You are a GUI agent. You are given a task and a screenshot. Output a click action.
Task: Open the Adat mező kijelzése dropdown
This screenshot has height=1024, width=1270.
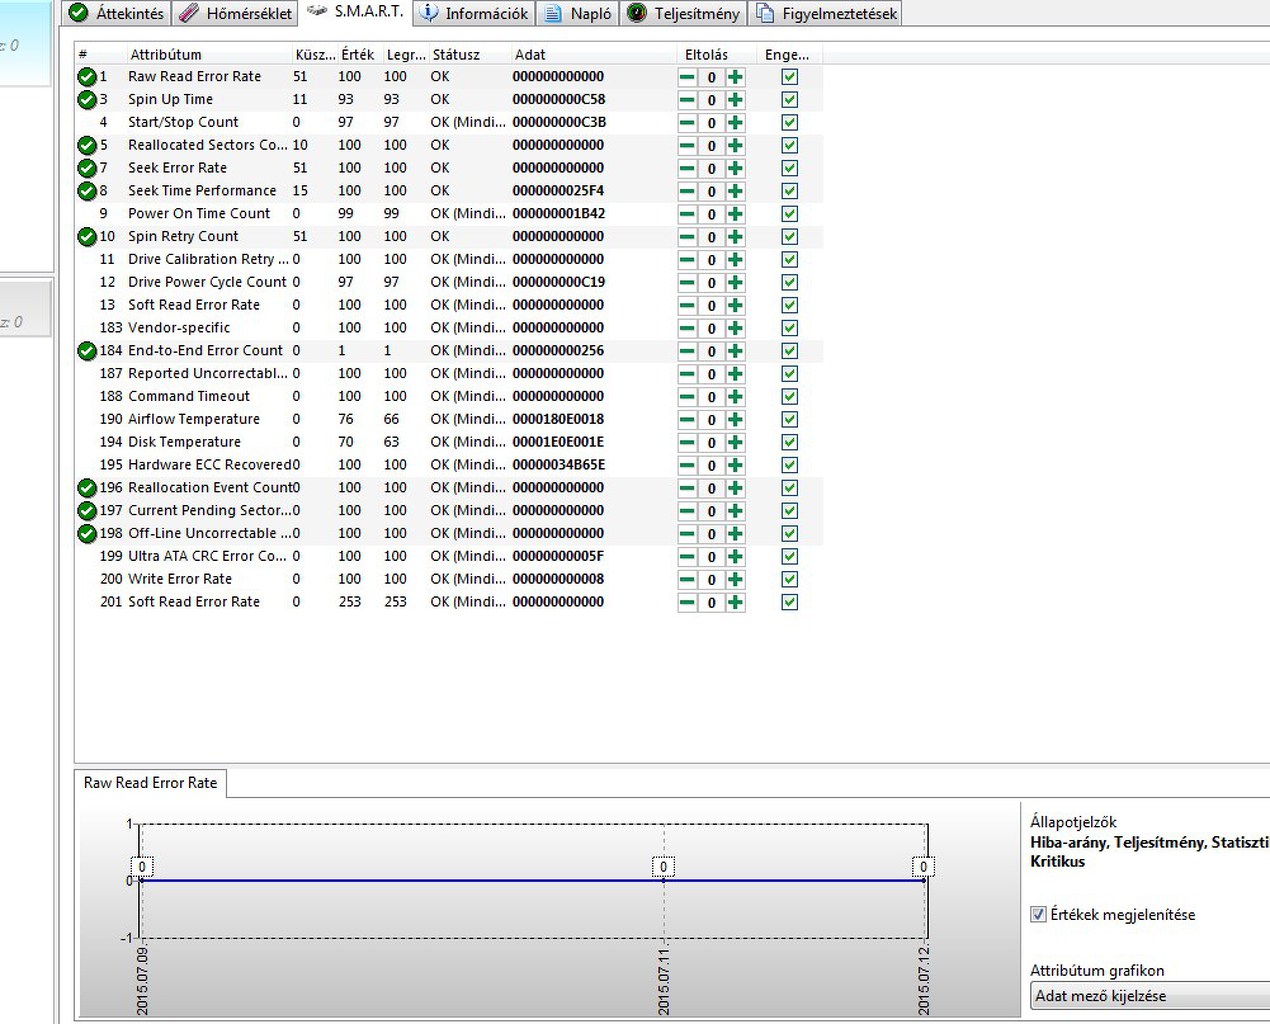tap(1150, 996)
